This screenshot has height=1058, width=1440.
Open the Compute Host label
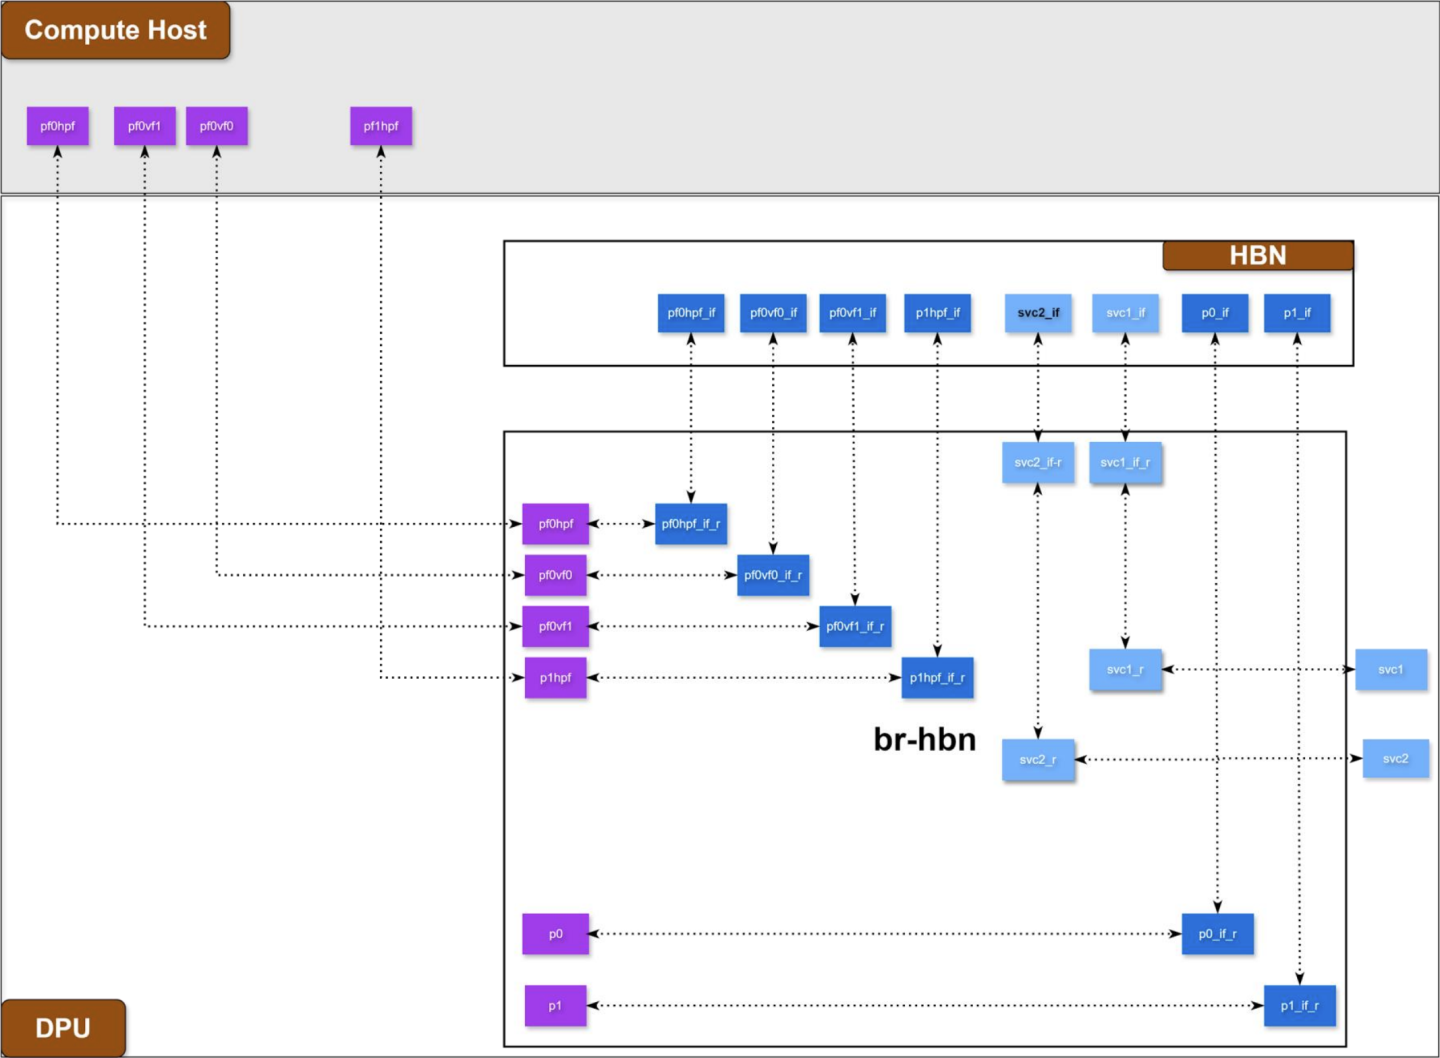click(115, 30)
